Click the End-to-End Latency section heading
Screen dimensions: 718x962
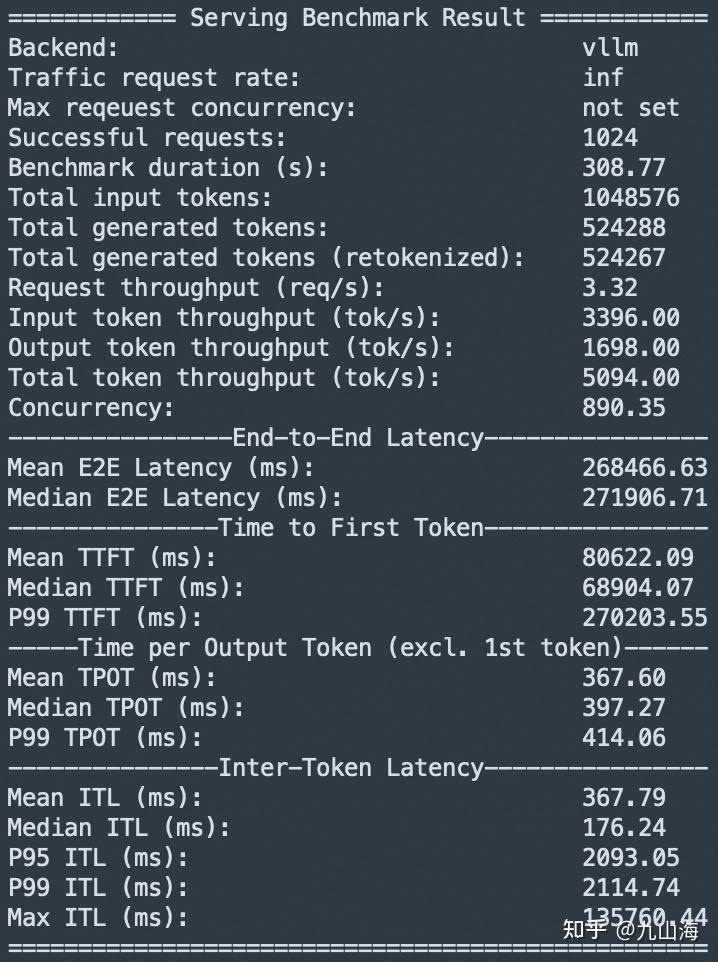(x=357, y=437)
